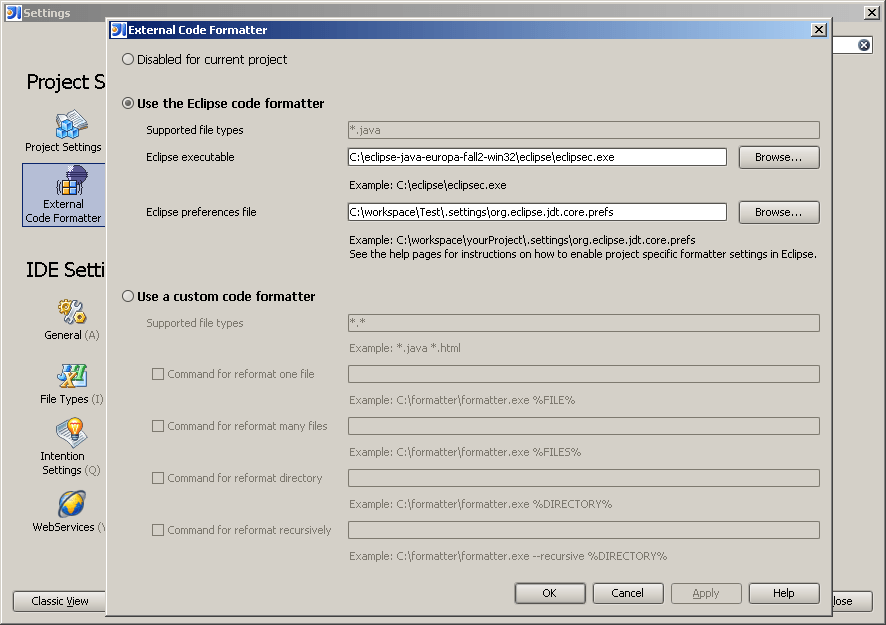Image resolution: width=886 pixels, height=625 pixels.
Task: Click the Cancel button
Action: (627, 593)
